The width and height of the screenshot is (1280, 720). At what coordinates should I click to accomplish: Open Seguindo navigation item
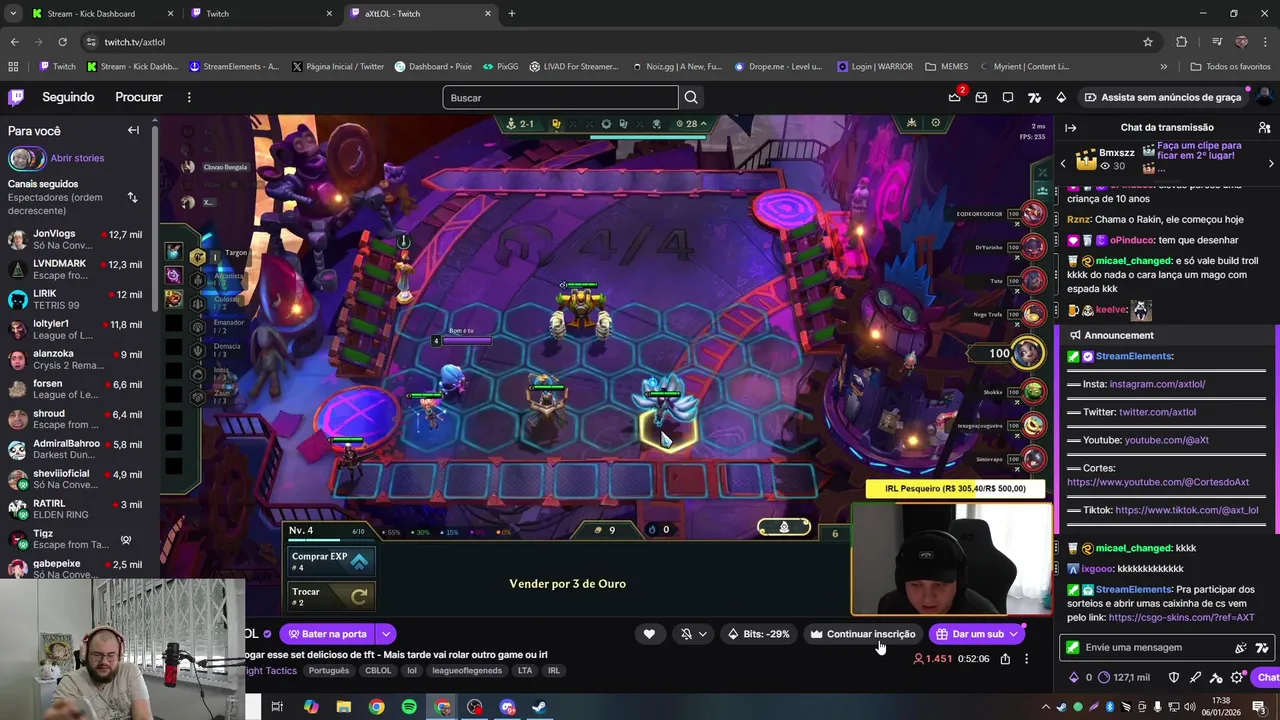click(68, 97)
